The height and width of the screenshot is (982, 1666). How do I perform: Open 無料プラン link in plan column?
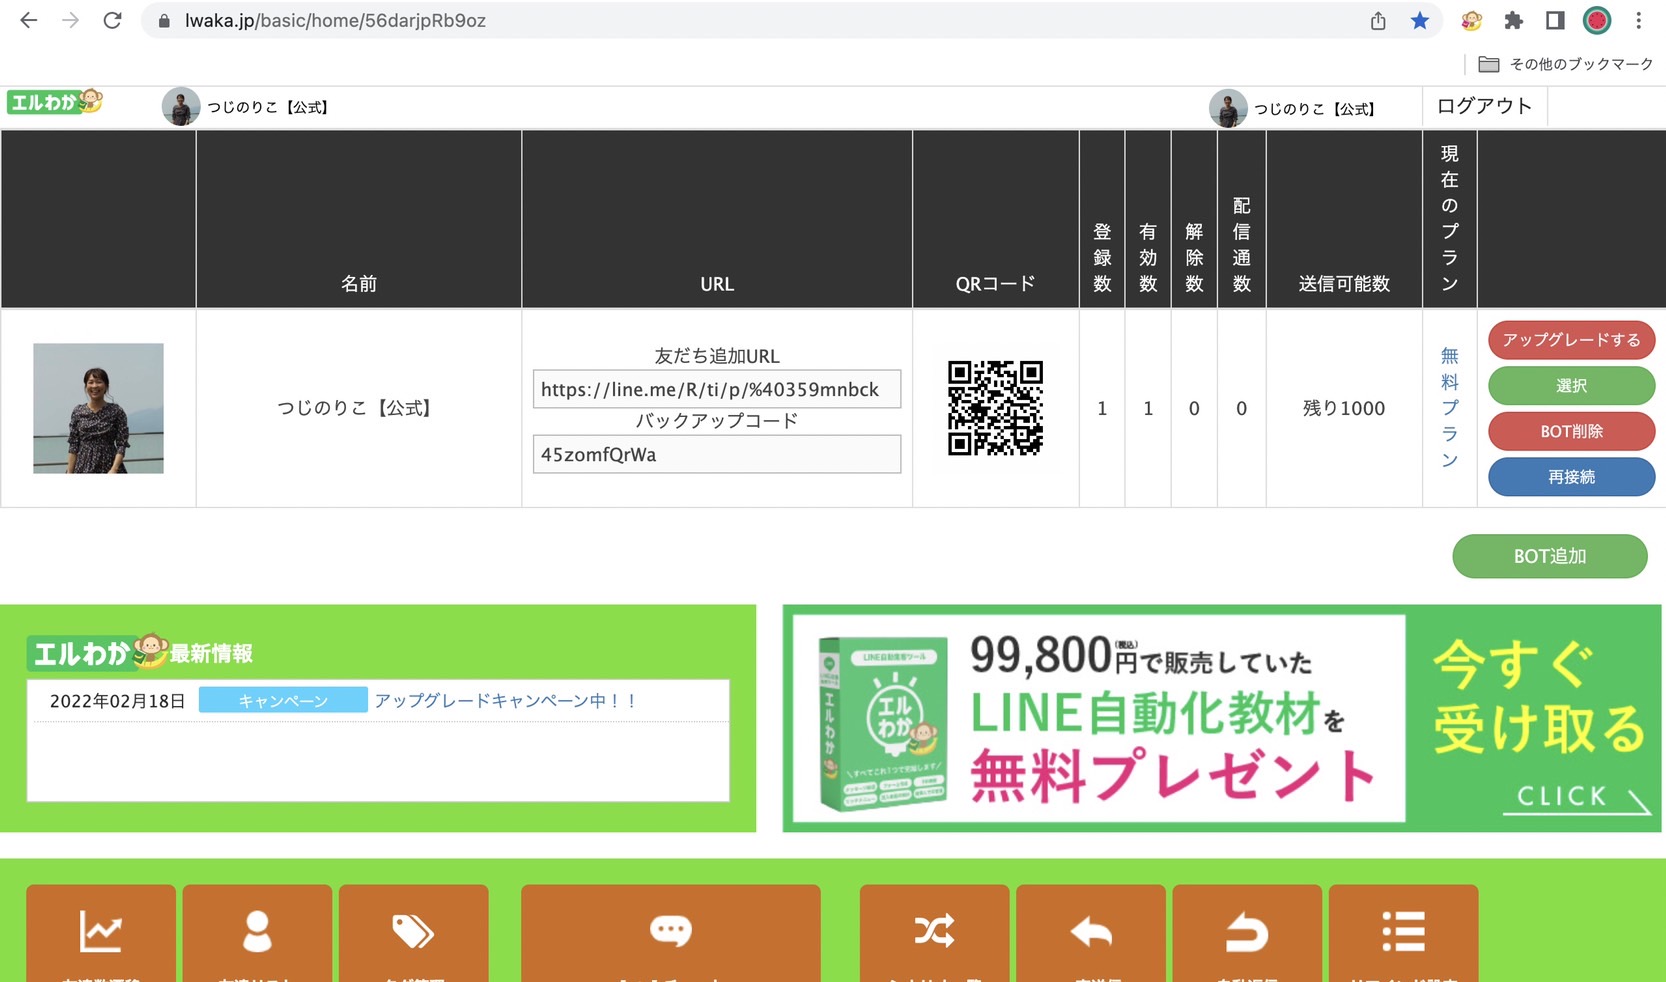pos(1449,408)
